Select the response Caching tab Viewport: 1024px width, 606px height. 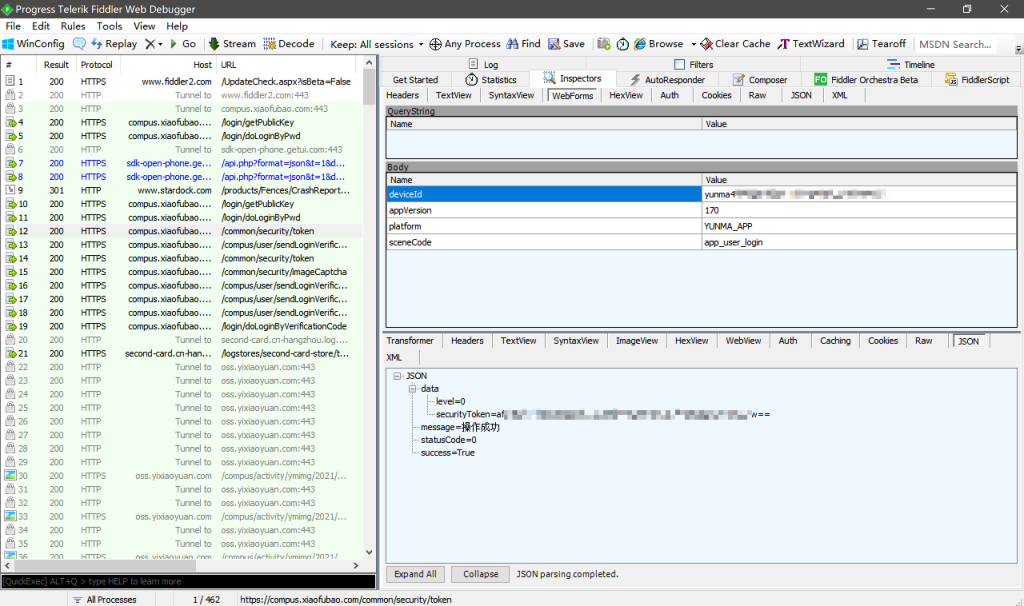click(x=835, y=341)
